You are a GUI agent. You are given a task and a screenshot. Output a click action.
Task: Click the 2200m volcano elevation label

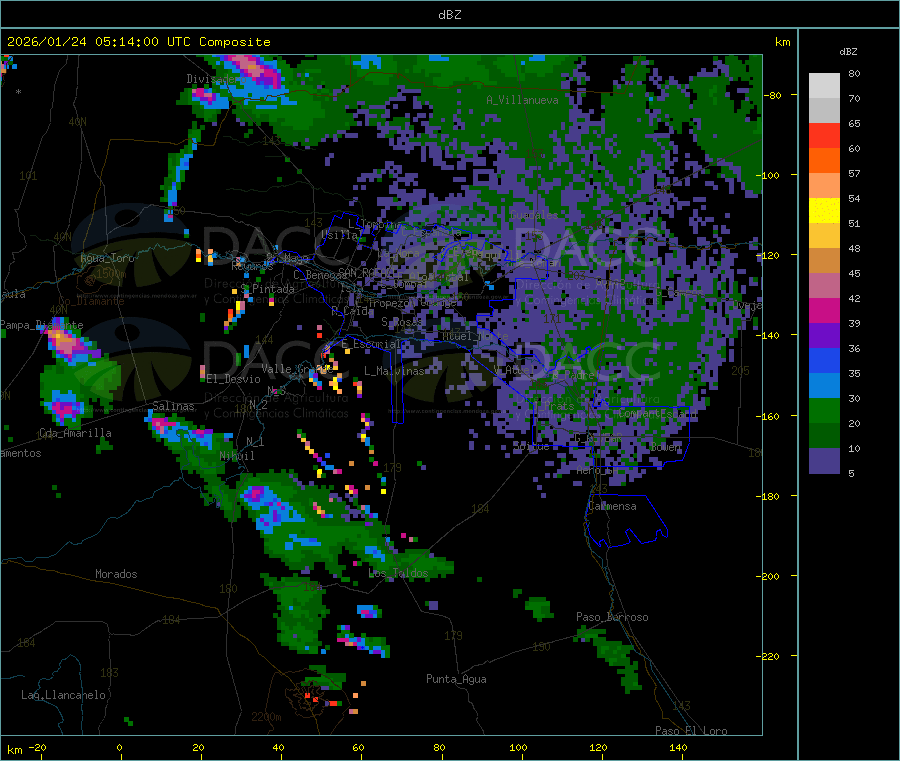coord(266,717)
